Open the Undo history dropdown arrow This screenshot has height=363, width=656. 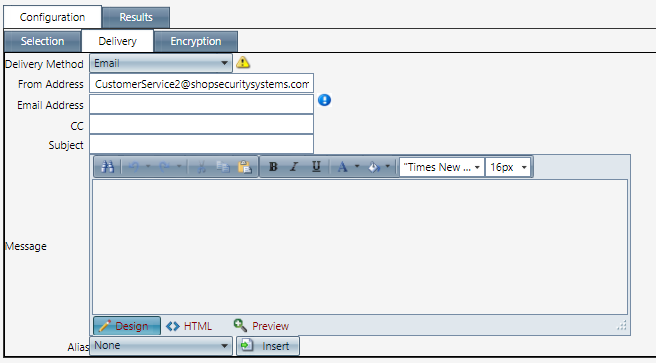148,166
